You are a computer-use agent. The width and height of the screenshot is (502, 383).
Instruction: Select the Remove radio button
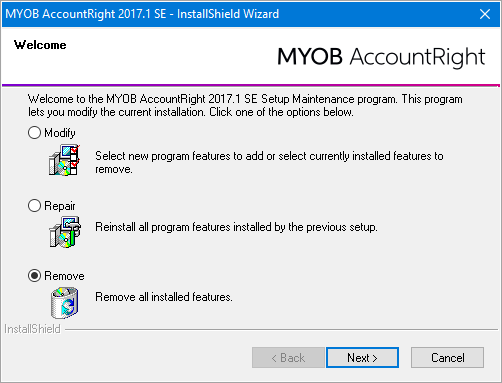[x=34, y=276]
